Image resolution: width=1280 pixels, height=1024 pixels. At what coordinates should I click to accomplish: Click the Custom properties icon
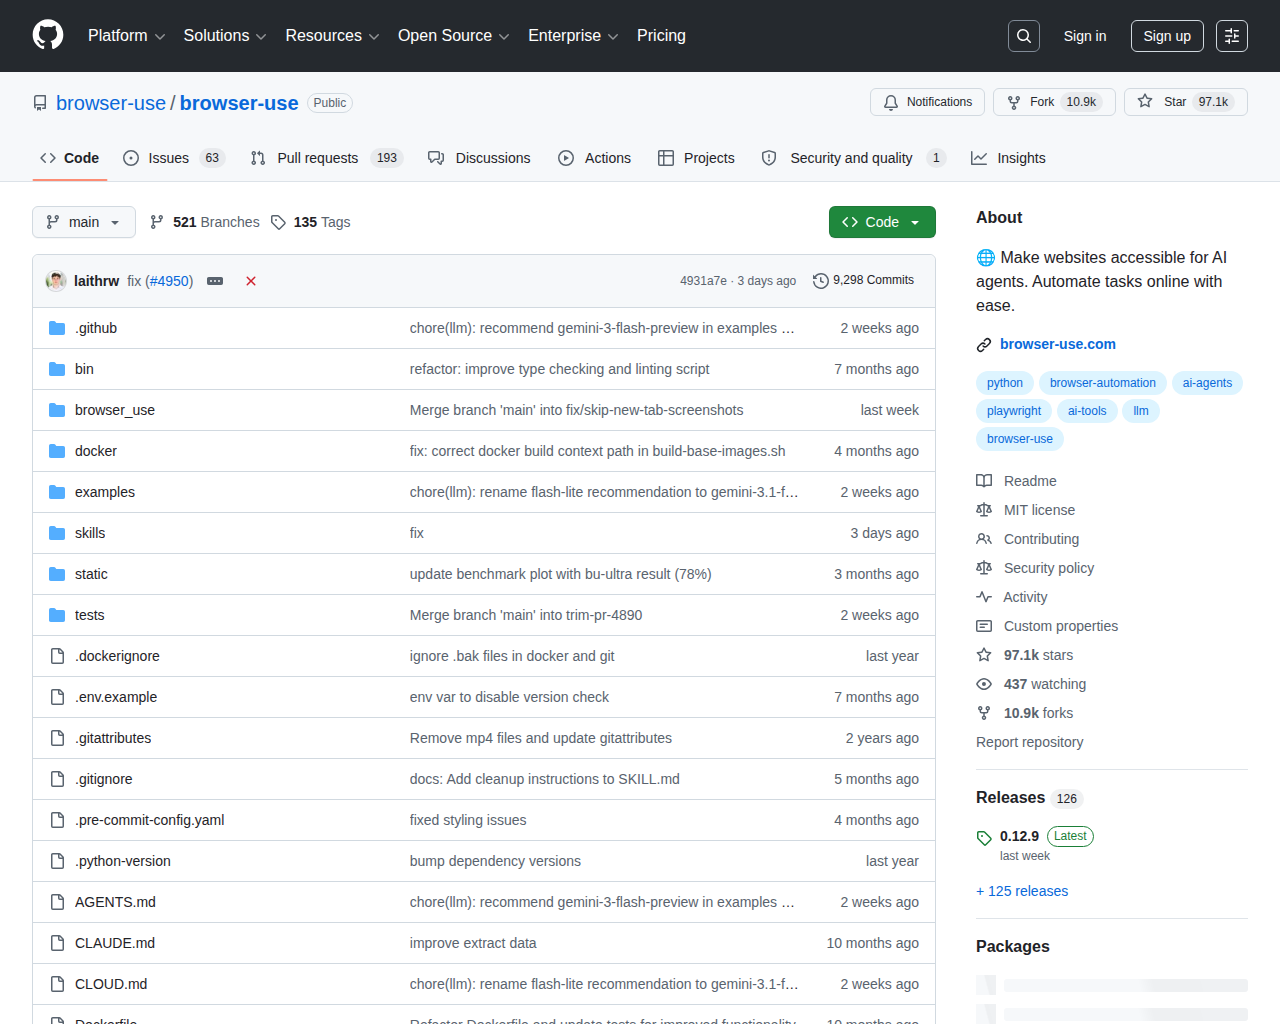point(984,626)
